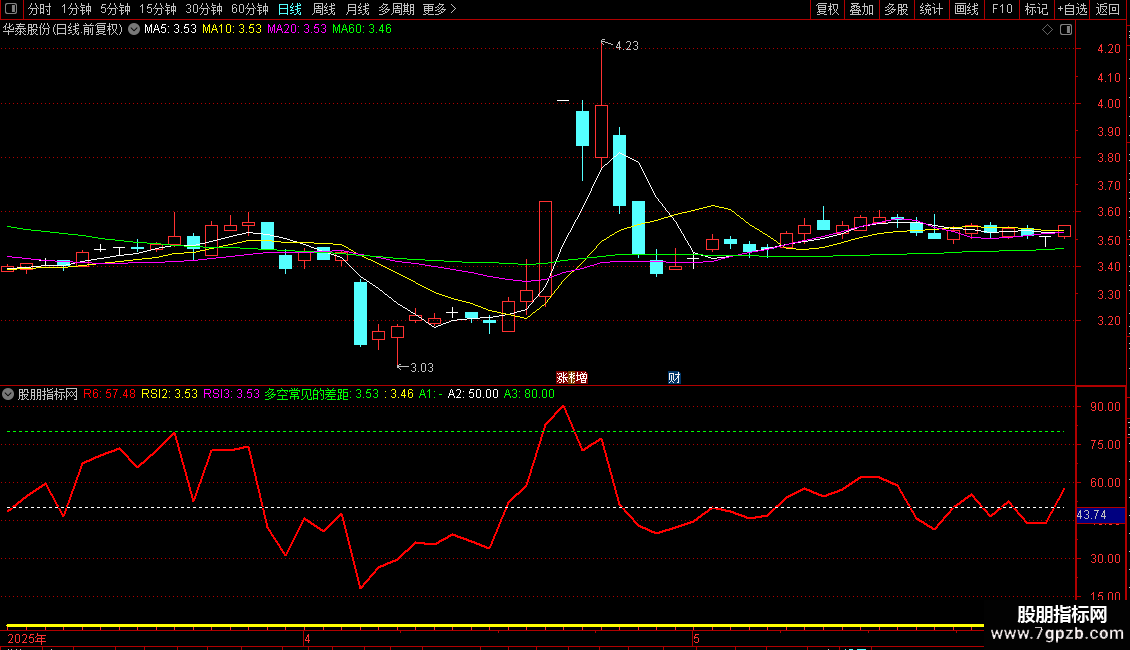The height and width of the screenshot is (650, 1130).
Task: Open the 多股 multi-stock view
Action: click(x=896, y=9)
